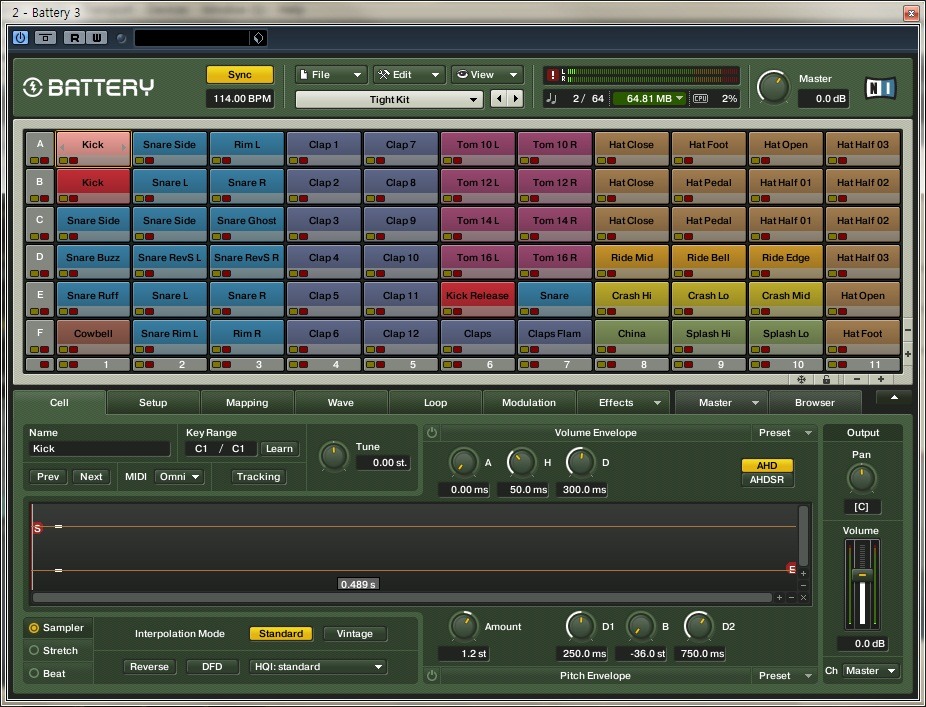
Task: Add a row with the side plus button
Action: coord(908,354)
